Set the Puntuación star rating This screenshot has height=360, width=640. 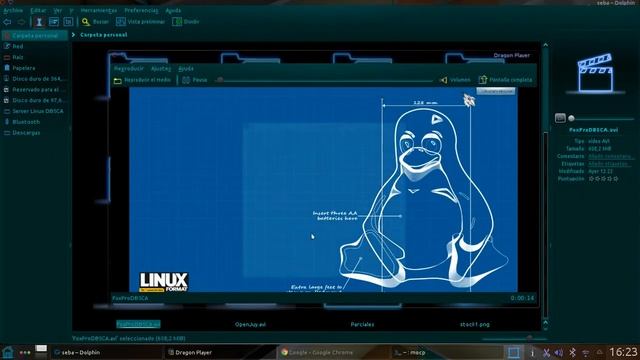(x=603, y=179)
